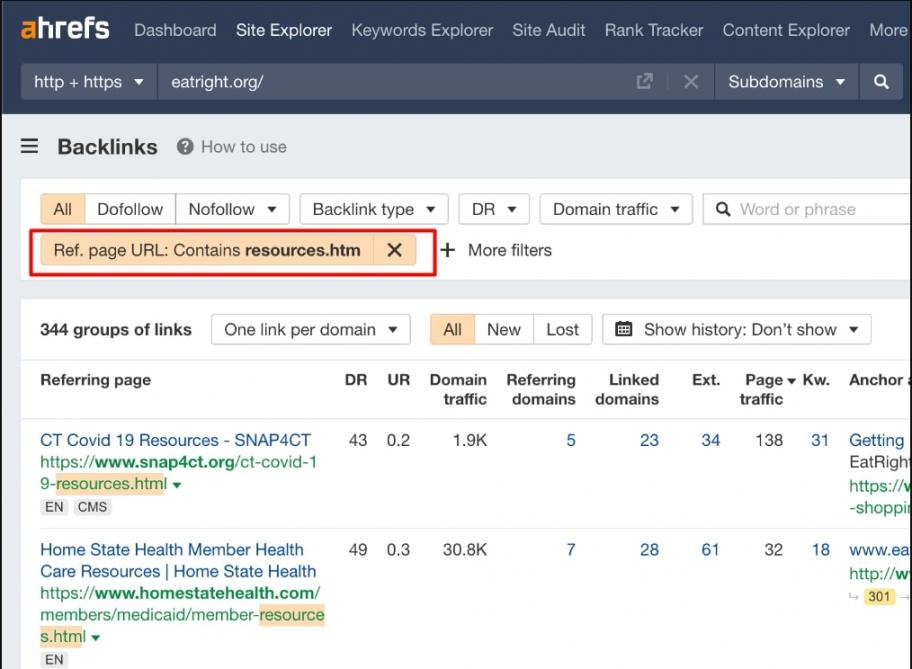
Task: Click the Word or phrase search field
Action: 807,209
